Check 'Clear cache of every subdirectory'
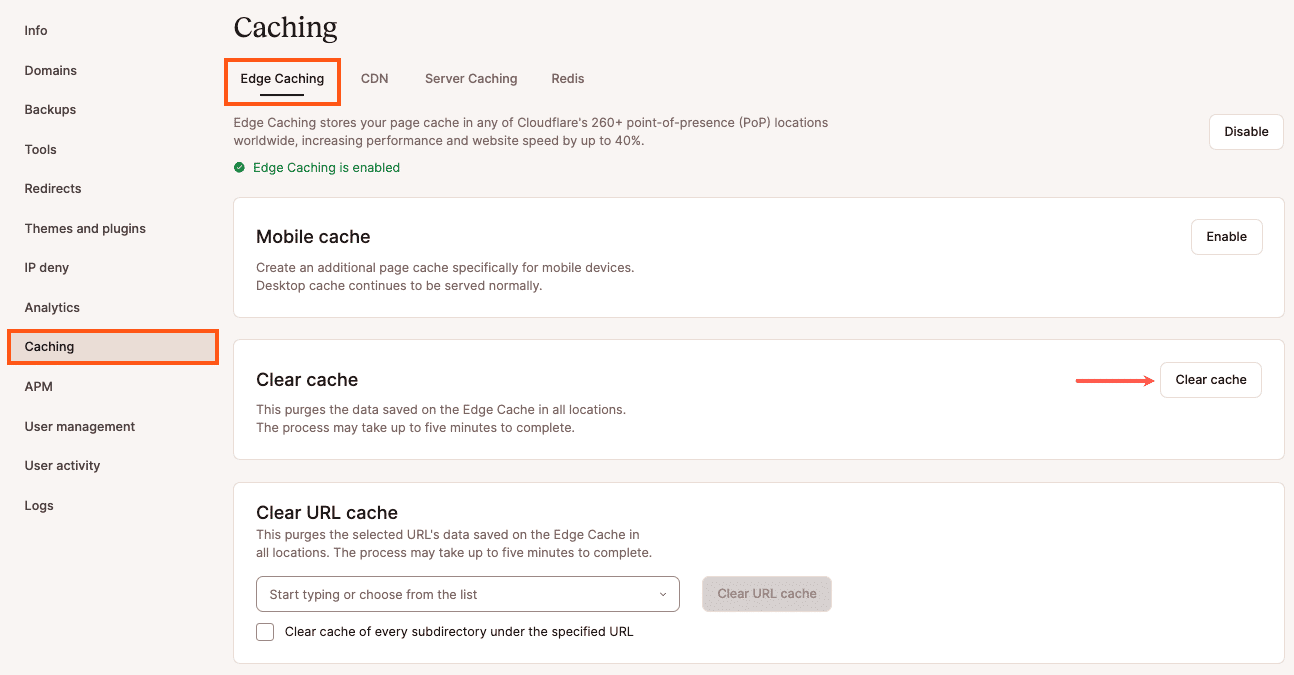Image resolution: width=1294 pixels, height=675 pixels. [264, 631]
